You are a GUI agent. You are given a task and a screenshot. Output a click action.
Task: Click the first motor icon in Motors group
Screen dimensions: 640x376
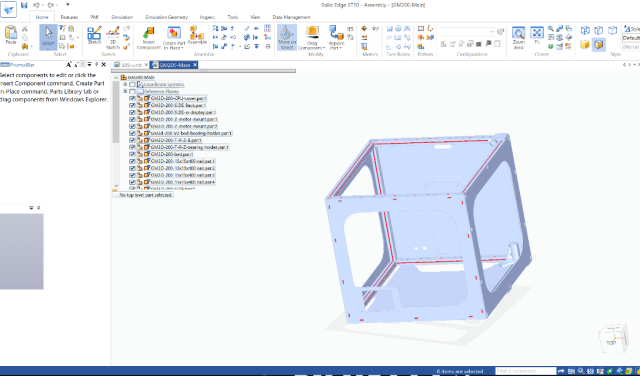(364, 29)
